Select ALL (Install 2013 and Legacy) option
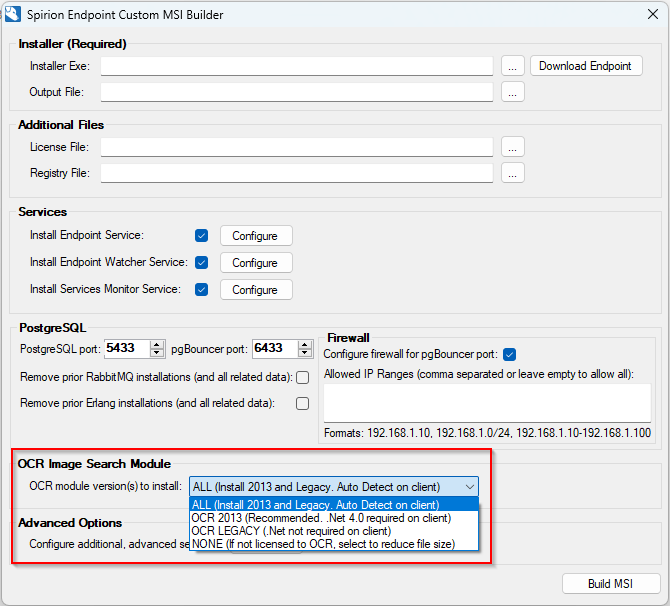The width and height of the screenshot is (670, 606). (x=334, y=505)
